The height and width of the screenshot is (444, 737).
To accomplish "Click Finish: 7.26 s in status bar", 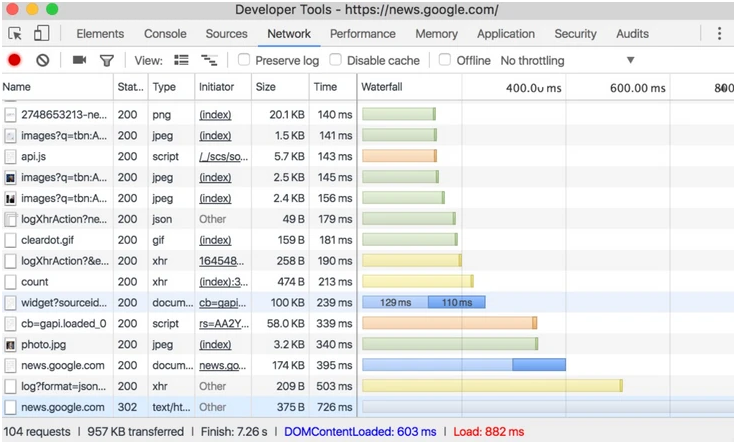I will [234, 432].
